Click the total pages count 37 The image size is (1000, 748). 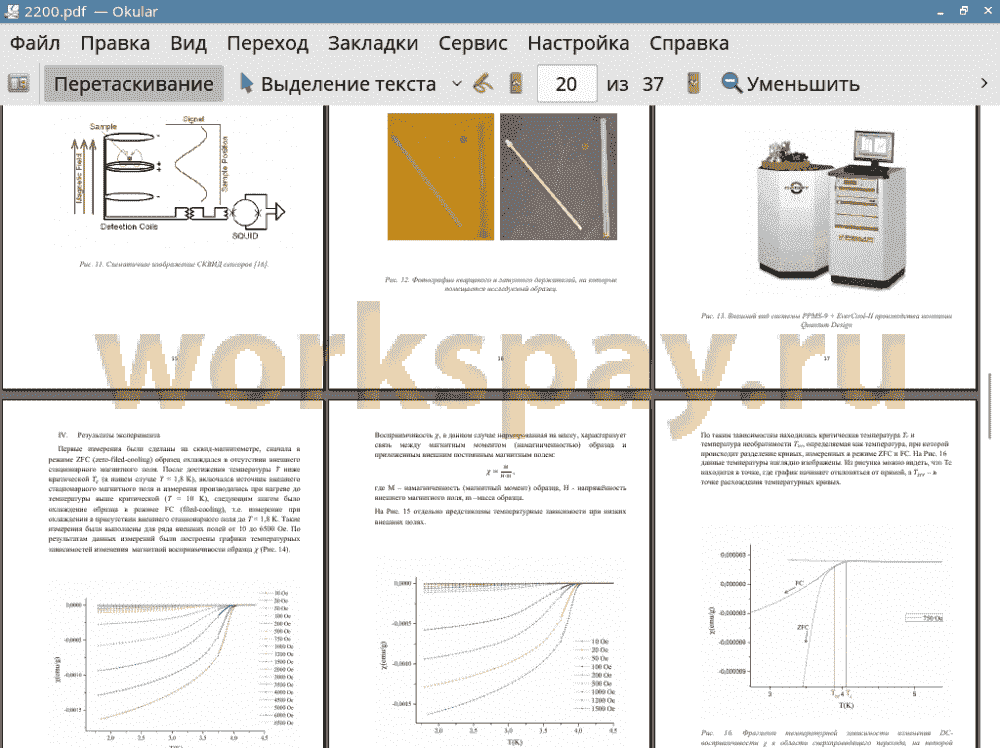(652, 84)
